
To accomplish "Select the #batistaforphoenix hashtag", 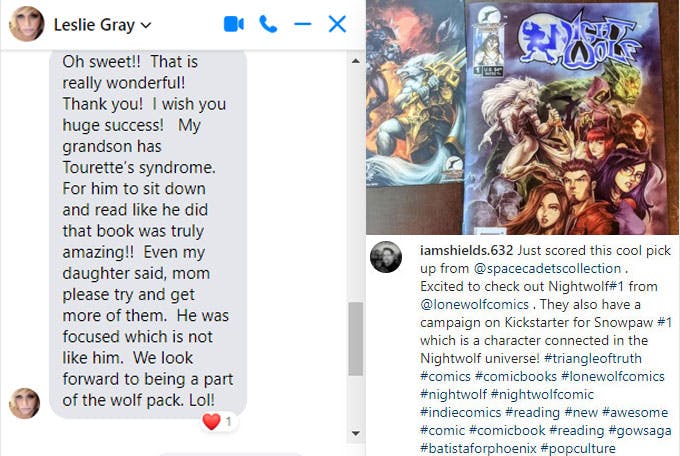I will [478, 448].
